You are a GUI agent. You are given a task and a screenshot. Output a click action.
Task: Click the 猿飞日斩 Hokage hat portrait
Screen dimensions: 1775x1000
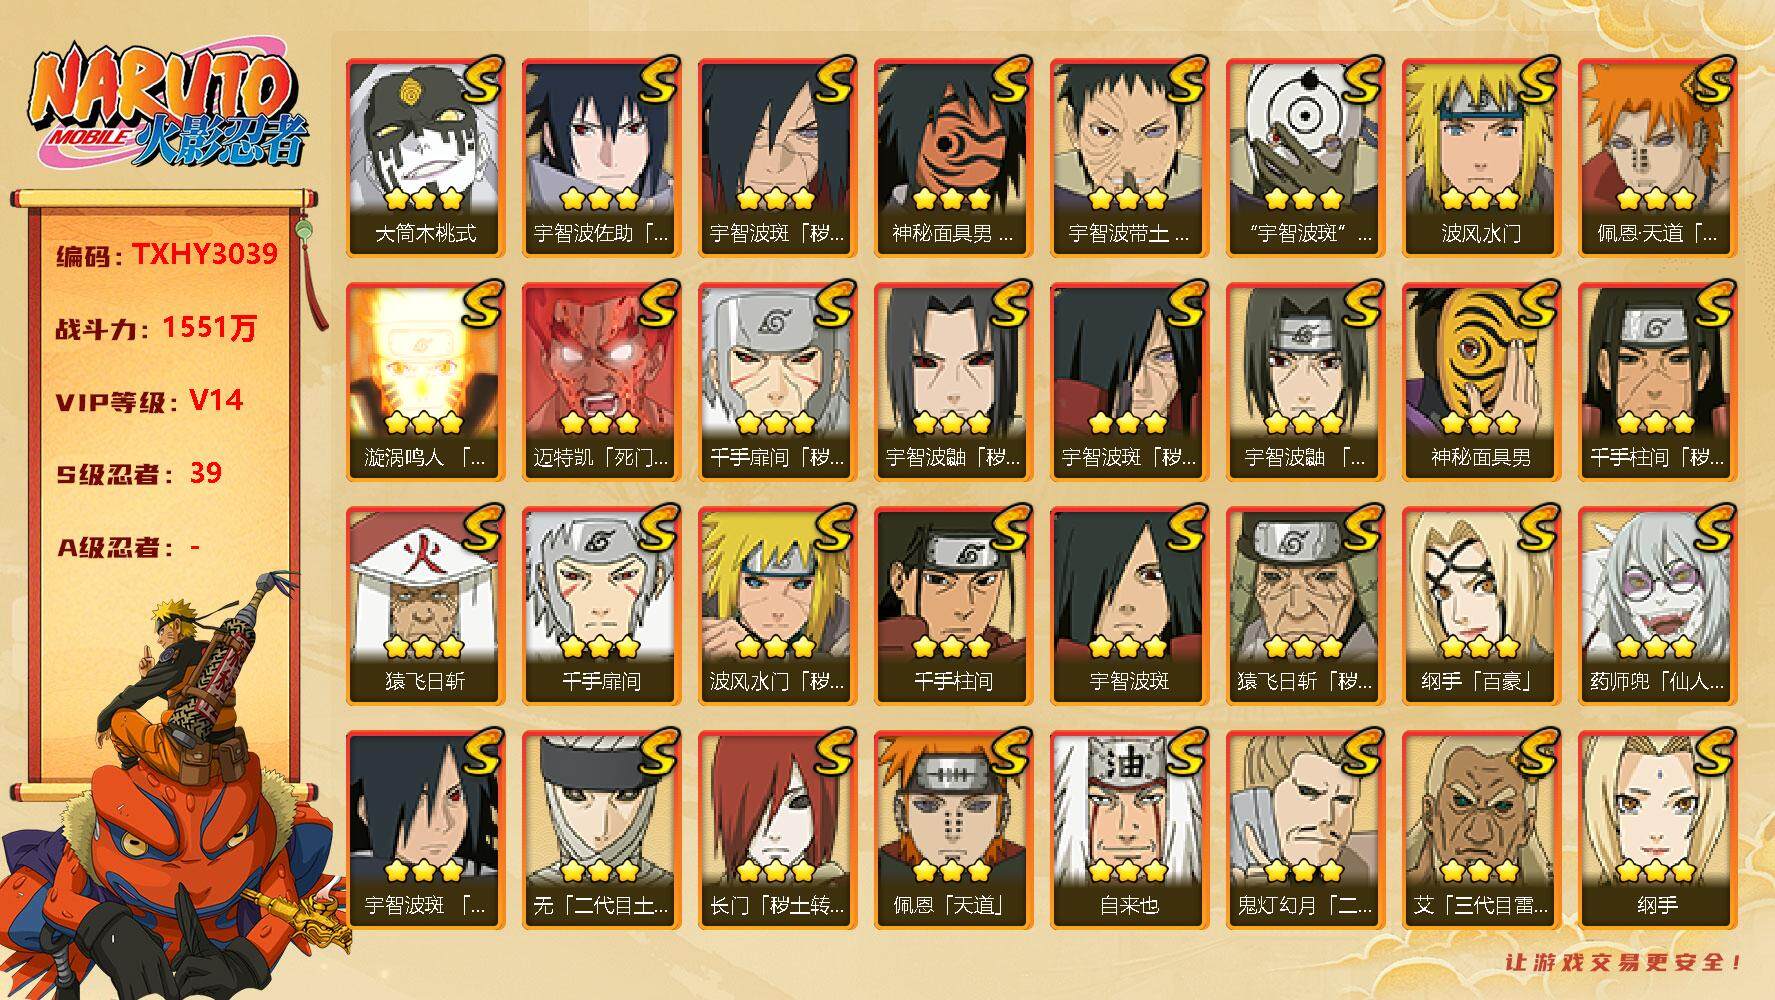click(425, 606)
